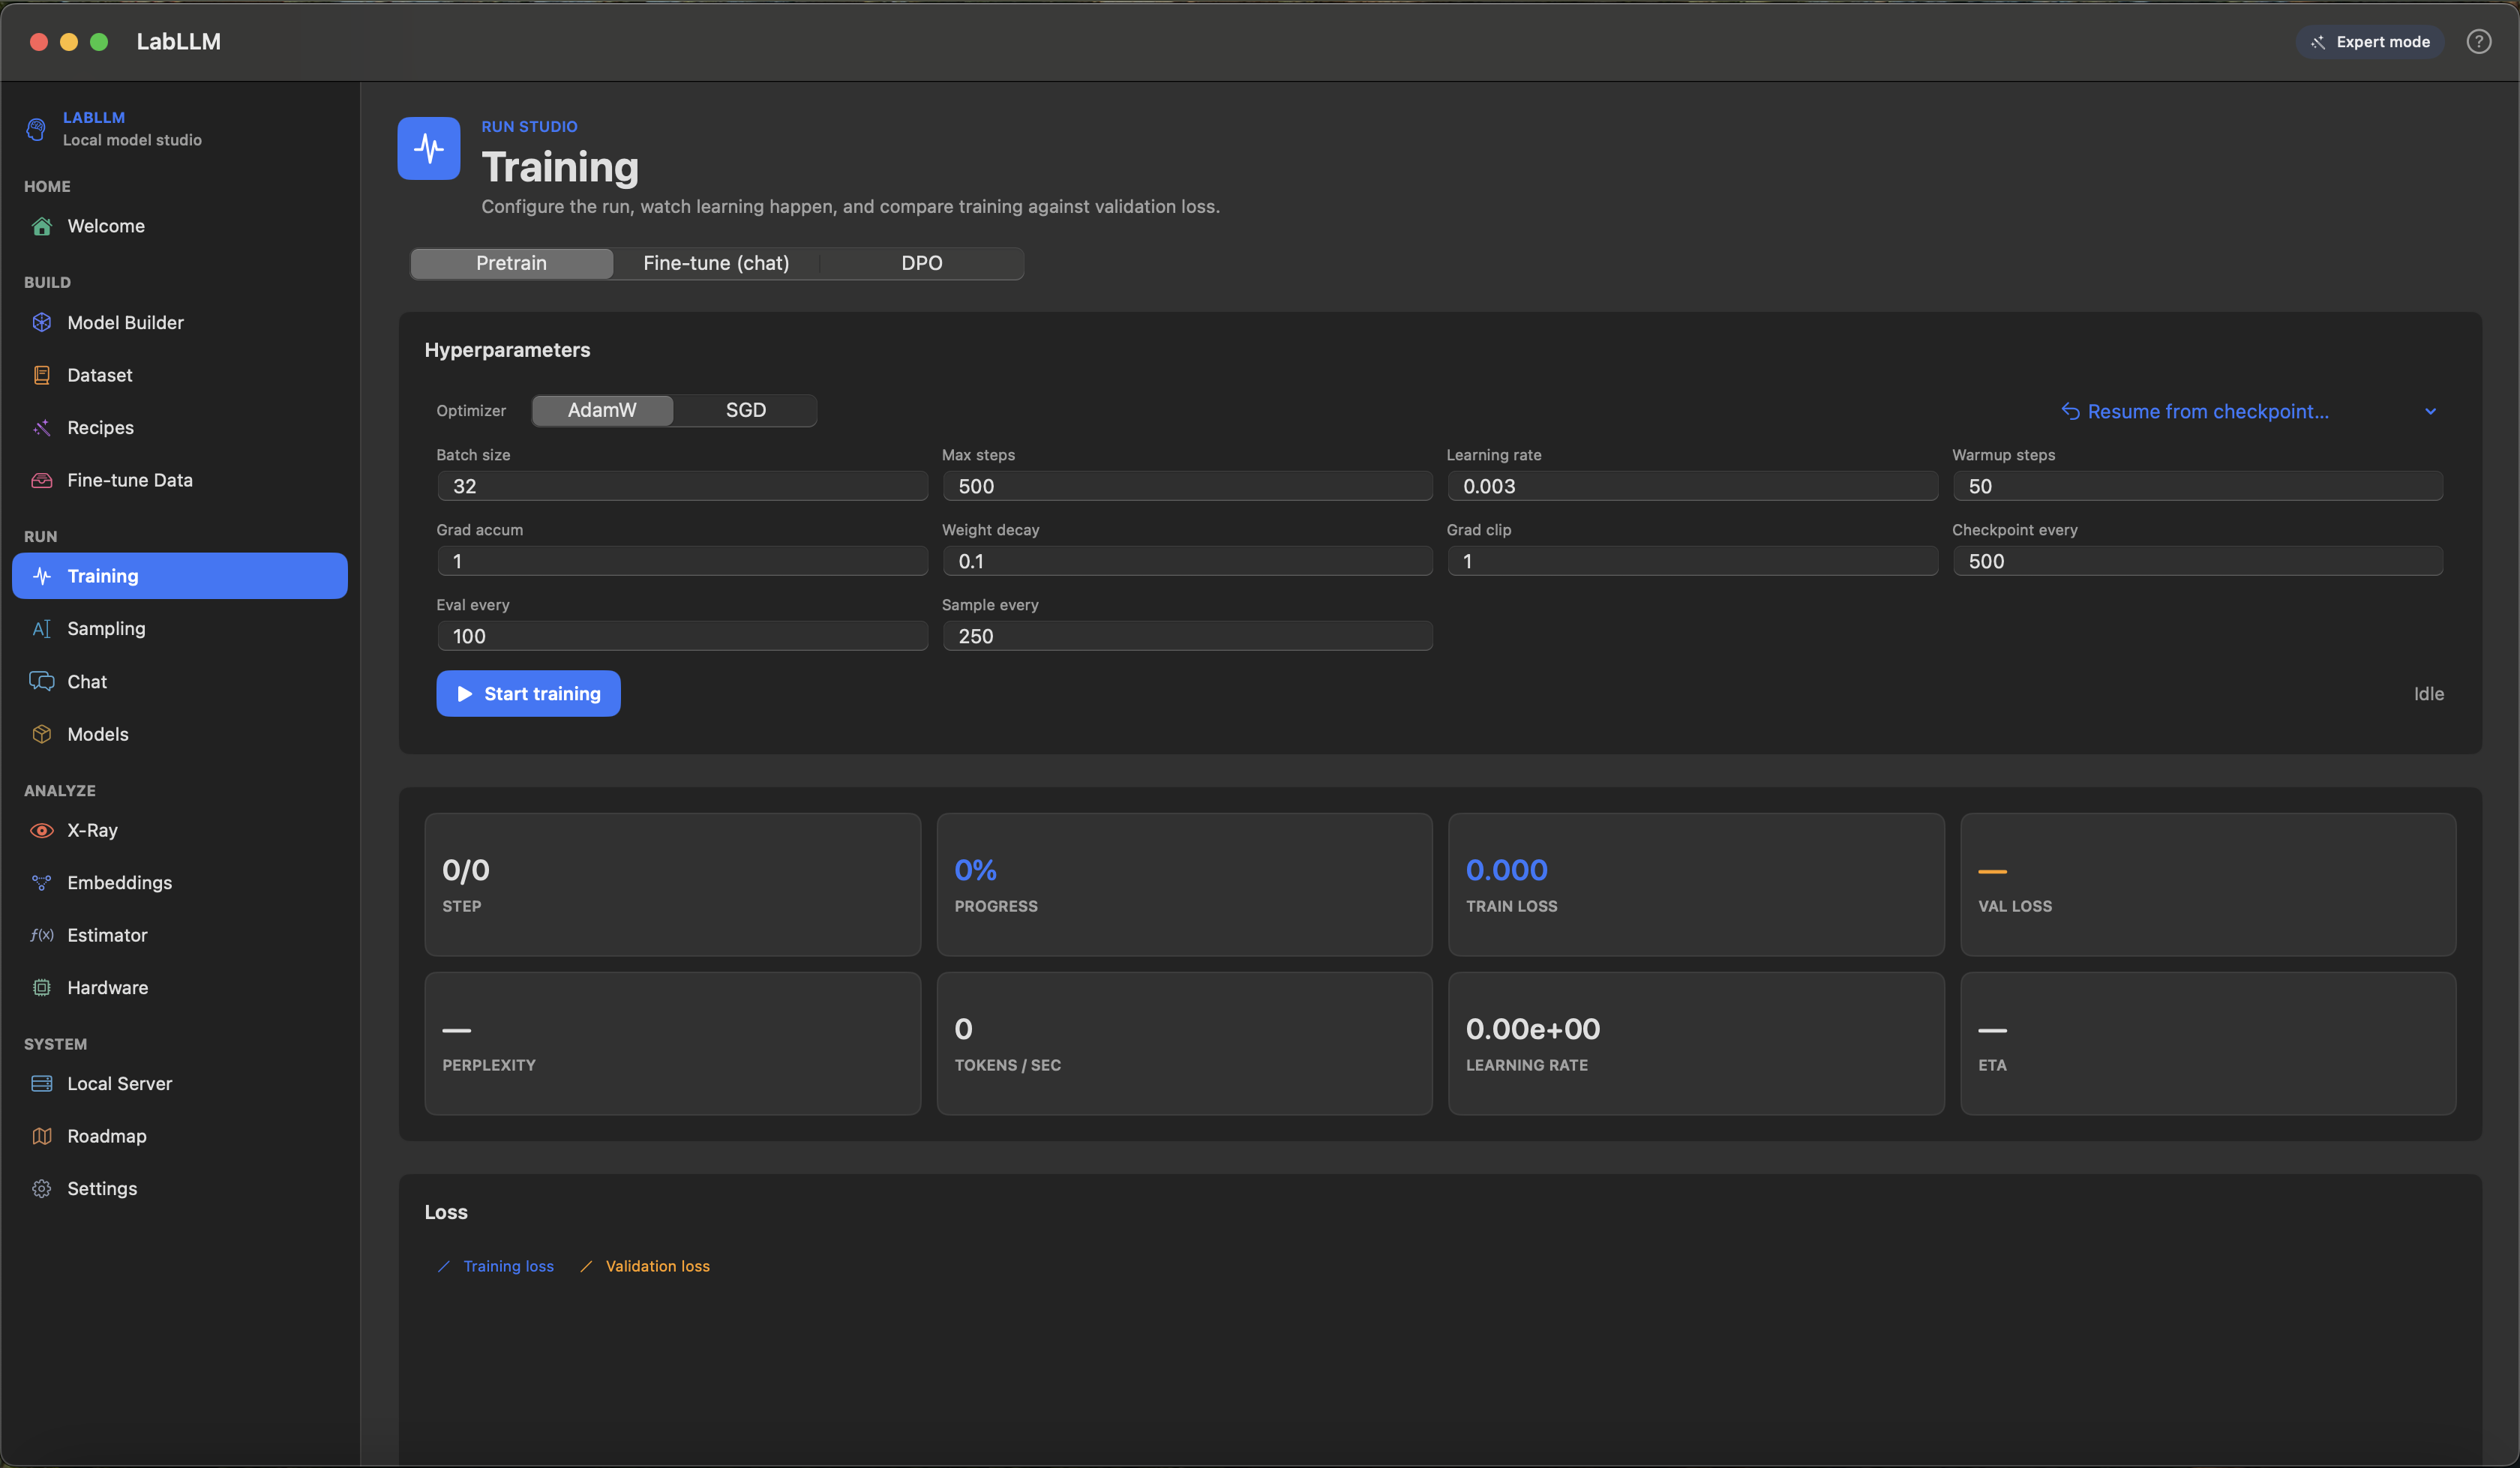Click the Hardware chip icon
This screenshot has height=1468, width=2520.
[42, 988]
